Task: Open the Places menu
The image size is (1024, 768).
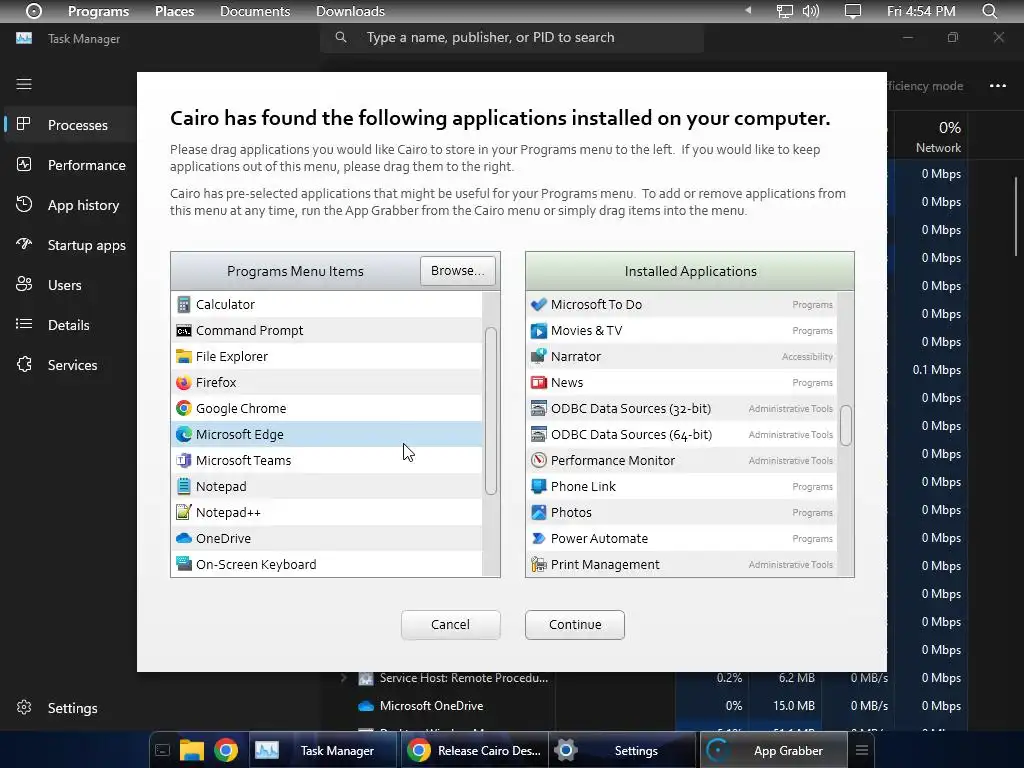Action: pyautogui.click(x=174, y=11)
